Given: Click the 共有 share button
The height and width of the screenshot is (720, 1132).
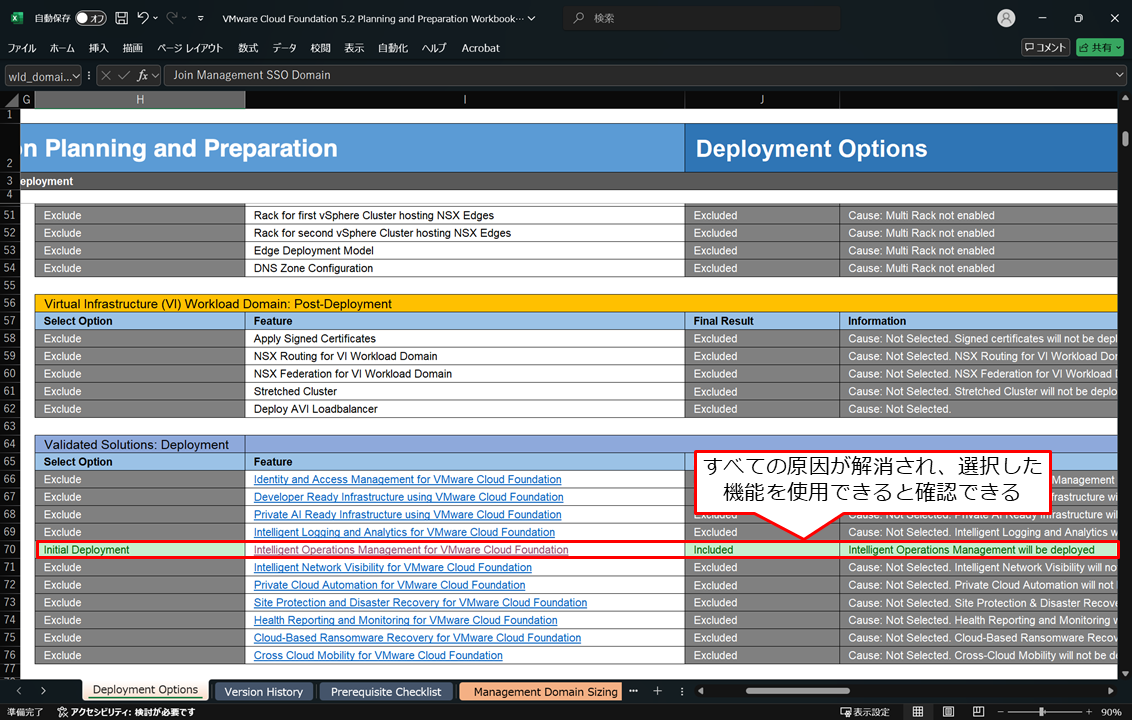Looking at the screenshot, I should click(x=1100, y=48).
